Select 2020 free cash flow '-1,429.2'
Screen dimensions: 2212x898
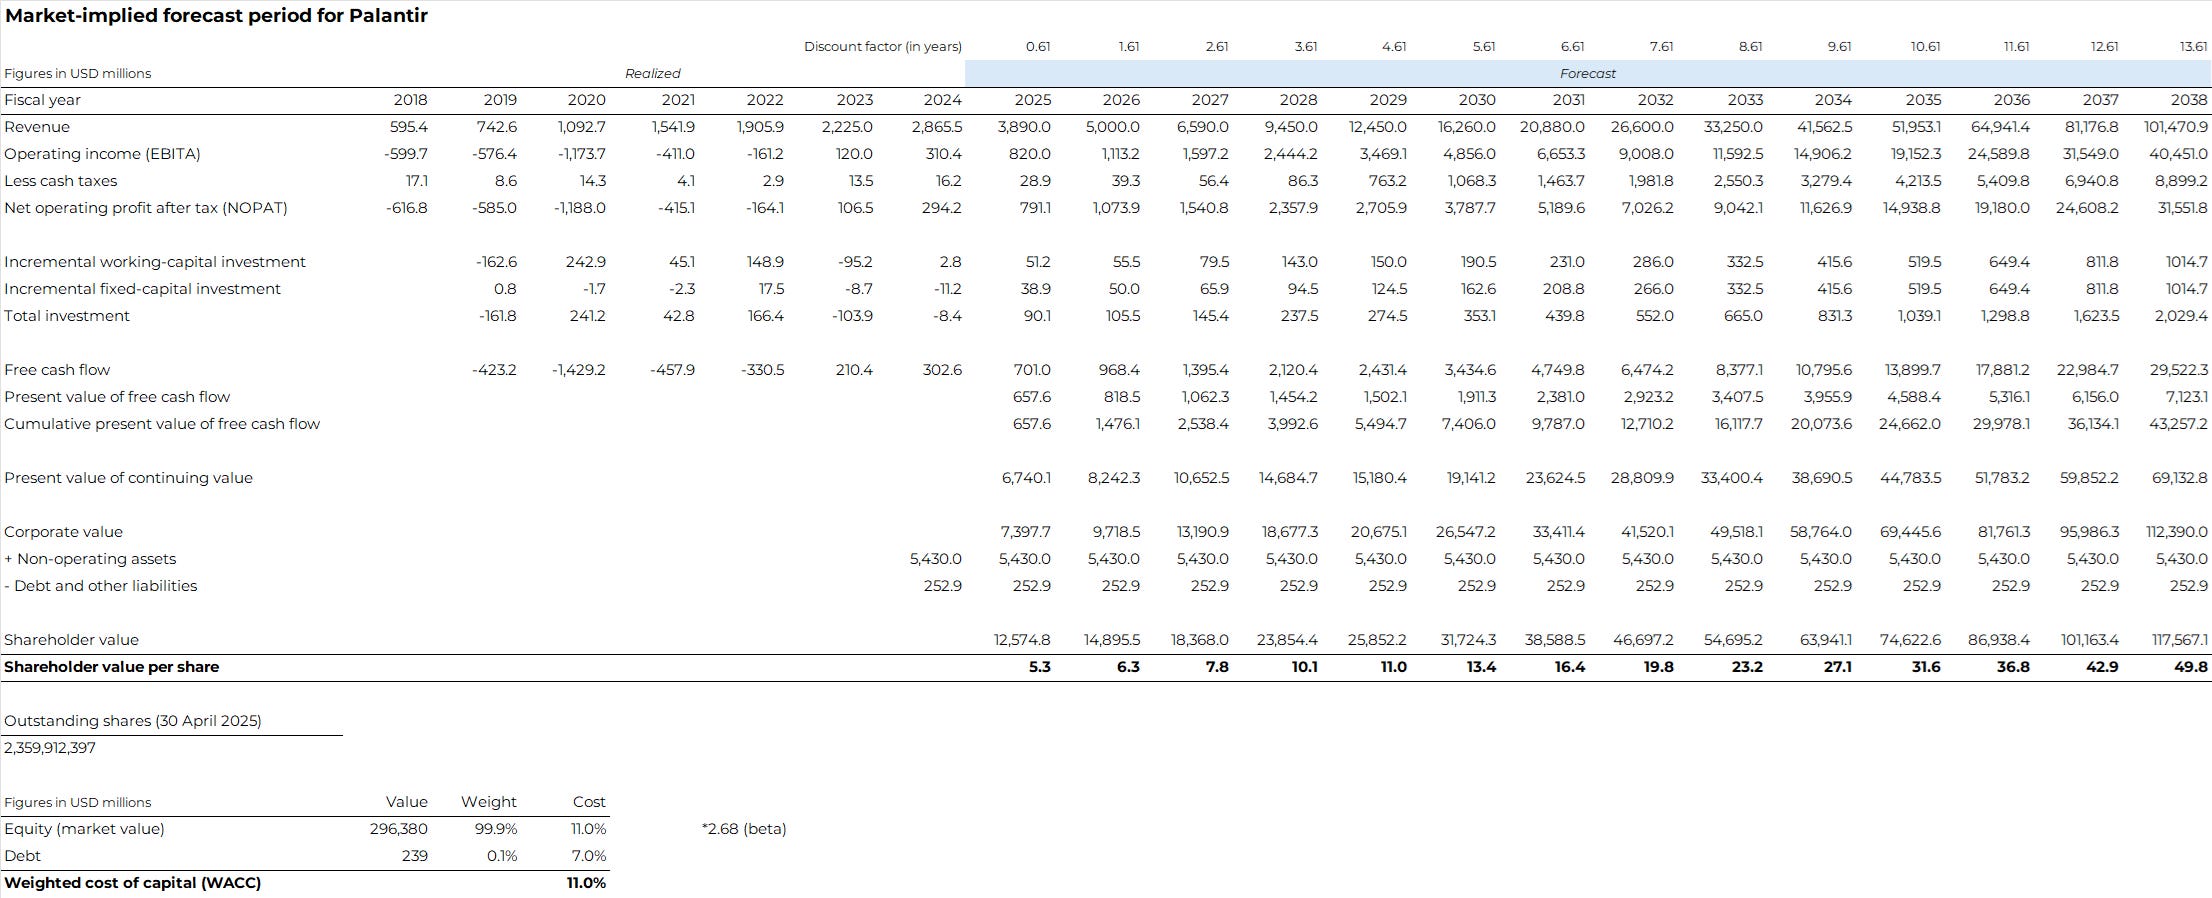coord(579,370)
